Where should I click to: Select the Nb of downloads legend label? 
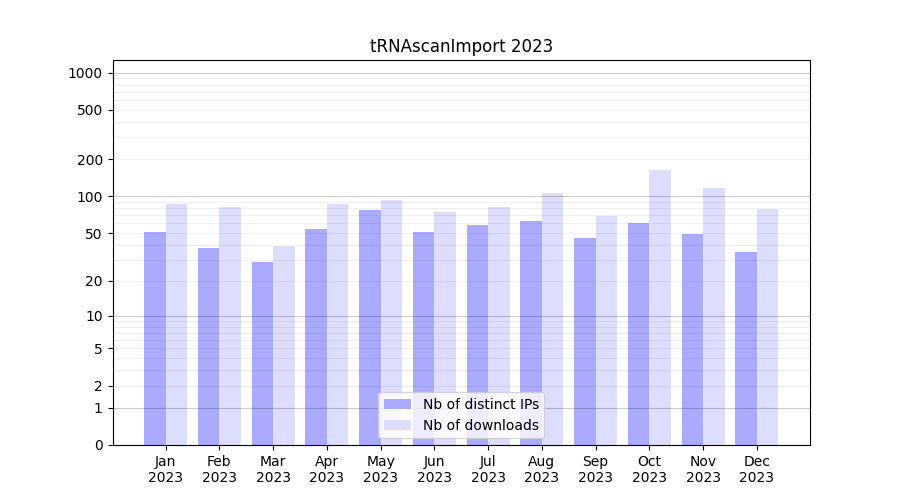click(480, 425)
